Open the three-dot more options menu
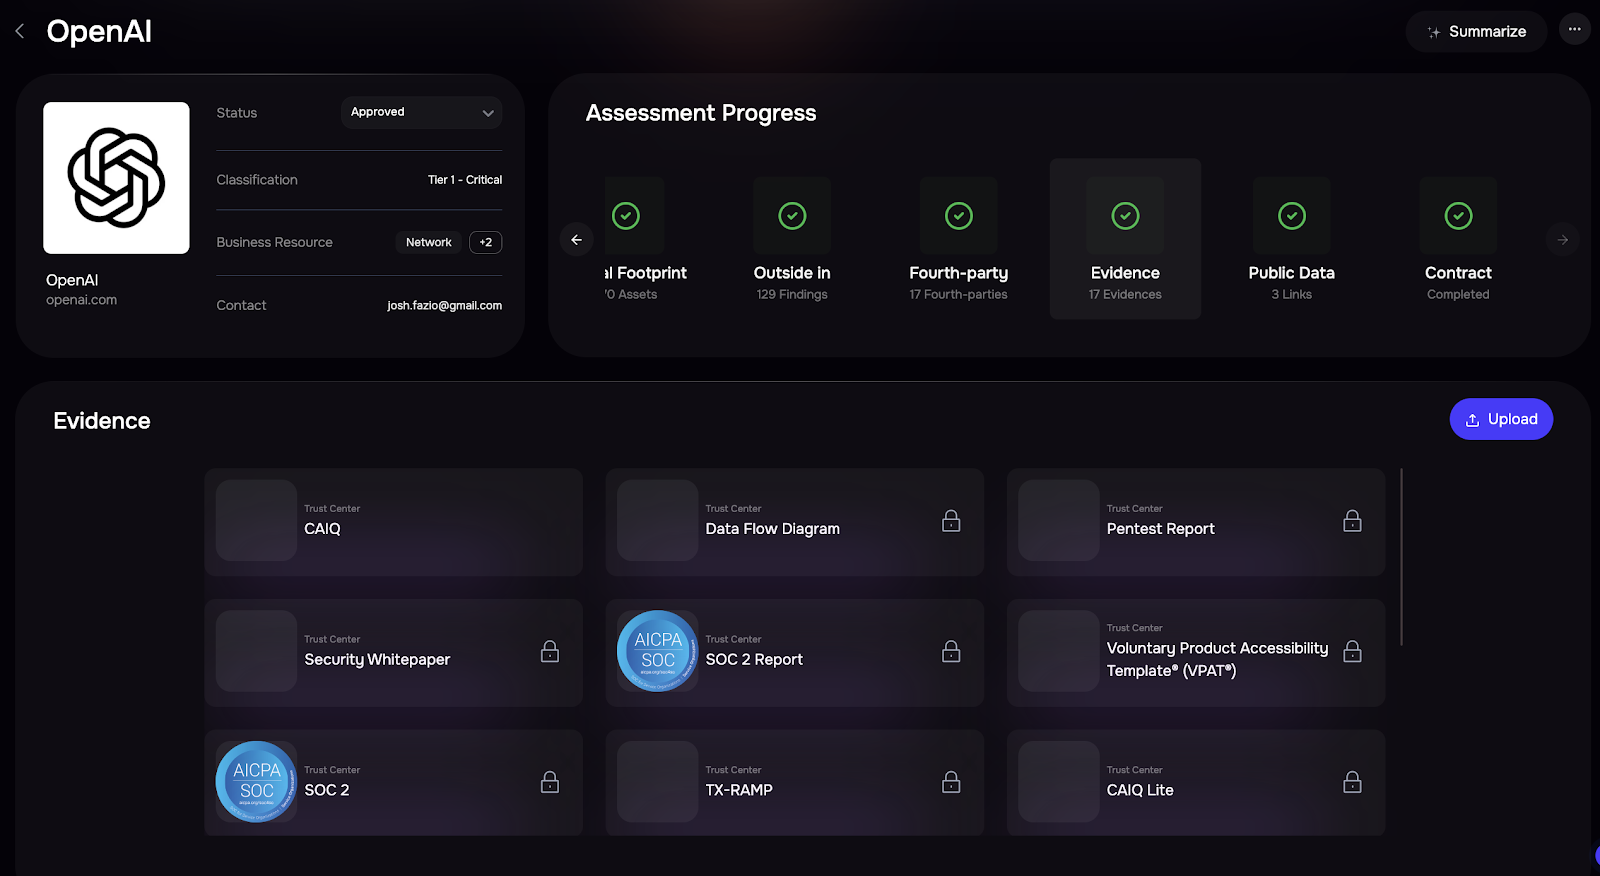The width and height of the screenshot is (1600, 876). click(1574, 29)
